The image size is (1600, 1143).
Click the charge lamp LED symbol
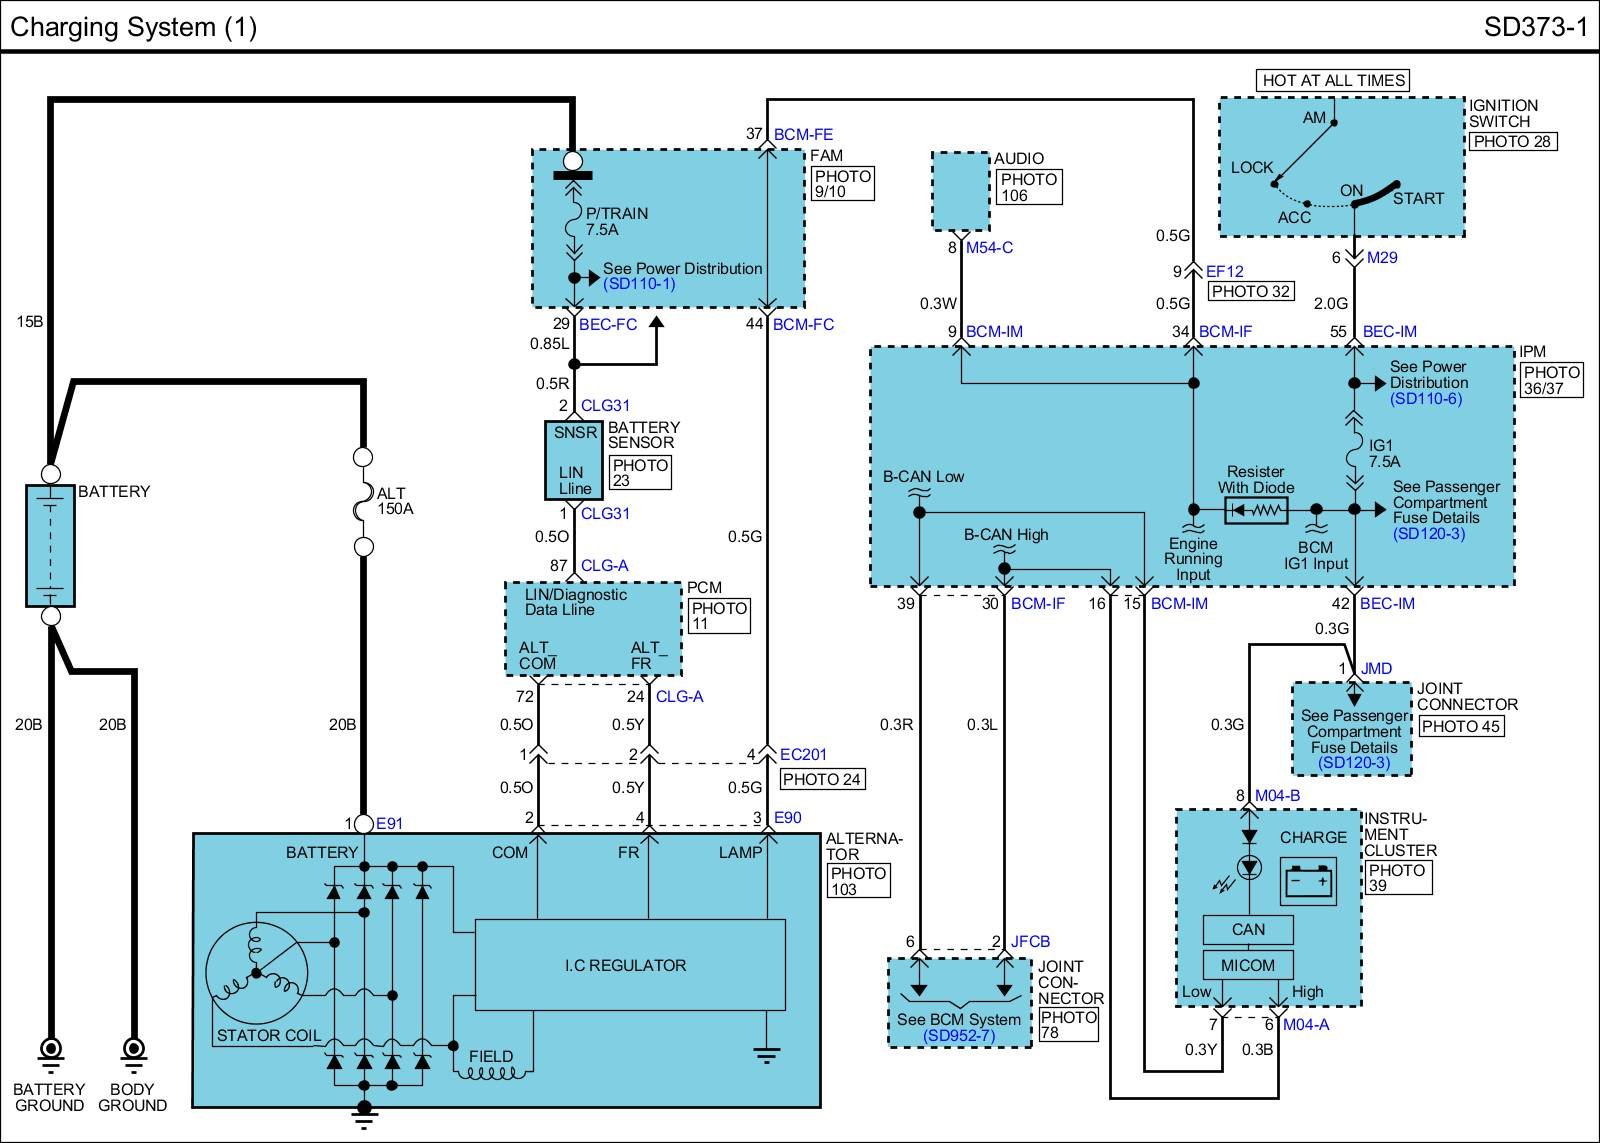coord(1249,867)
